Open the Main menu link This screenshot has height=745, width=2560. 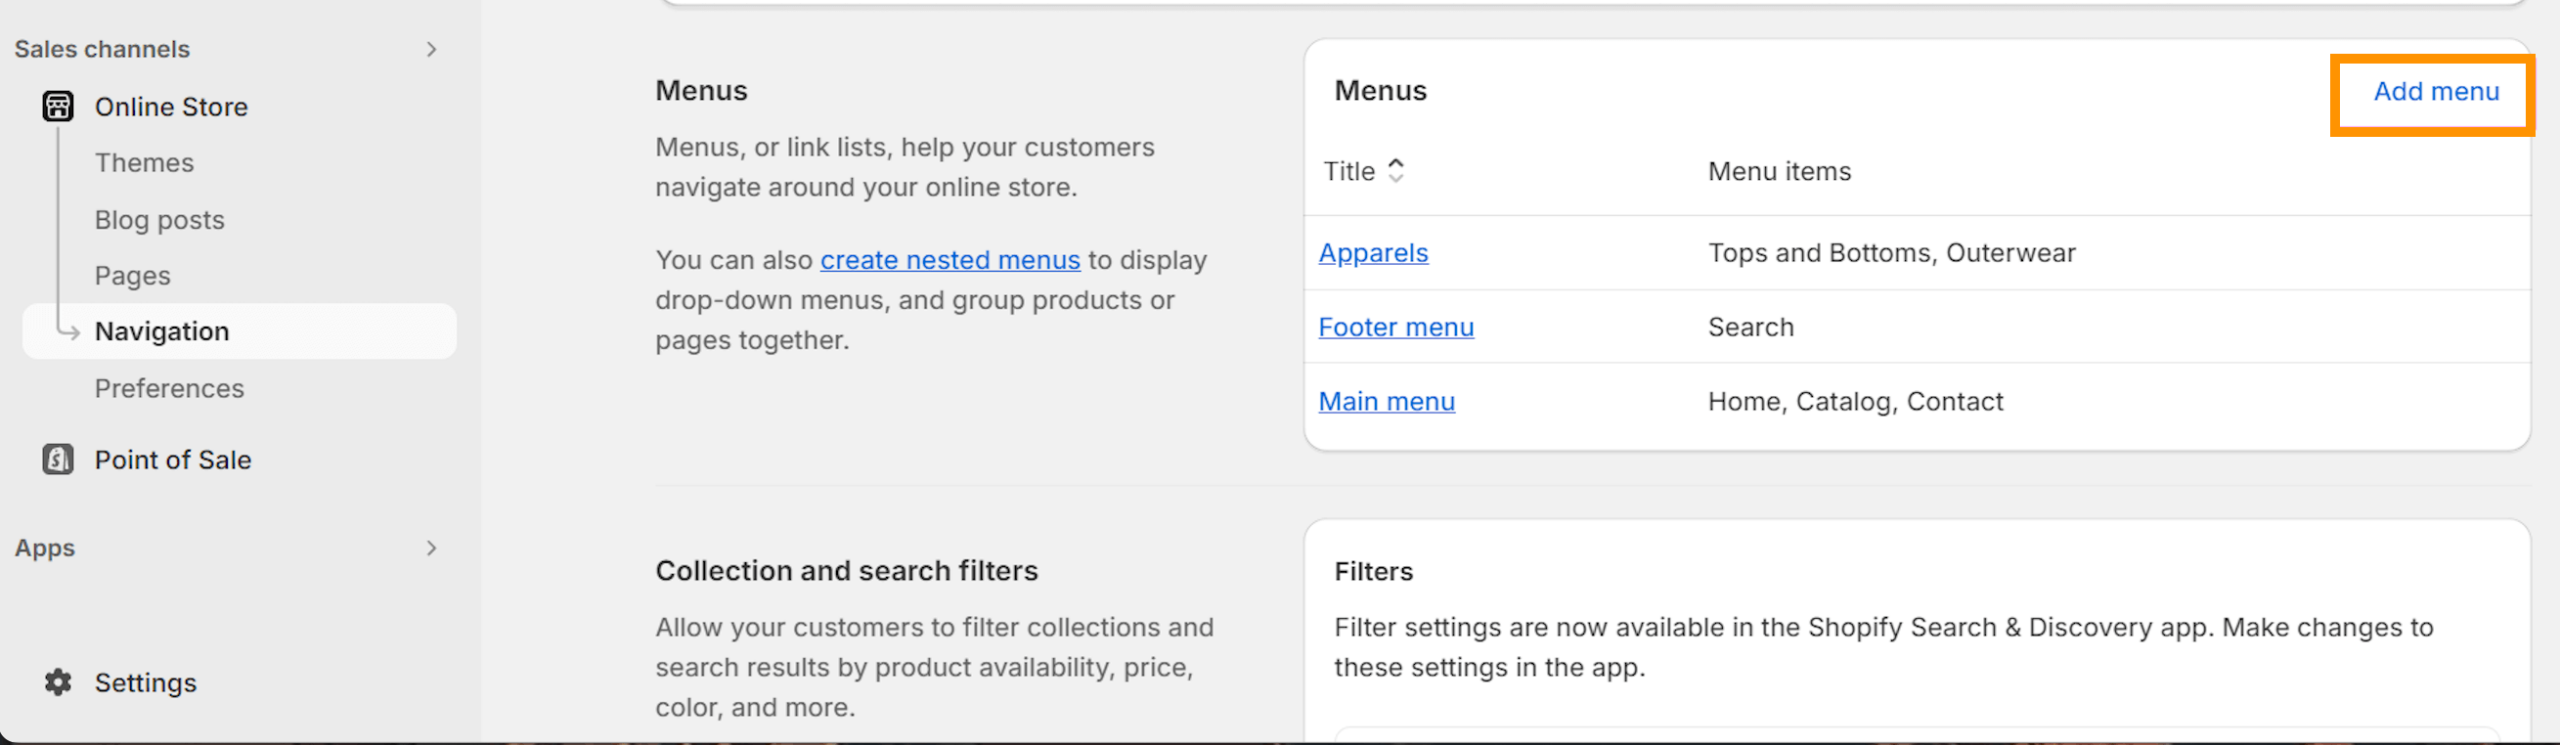click(x=1386, y=401)
